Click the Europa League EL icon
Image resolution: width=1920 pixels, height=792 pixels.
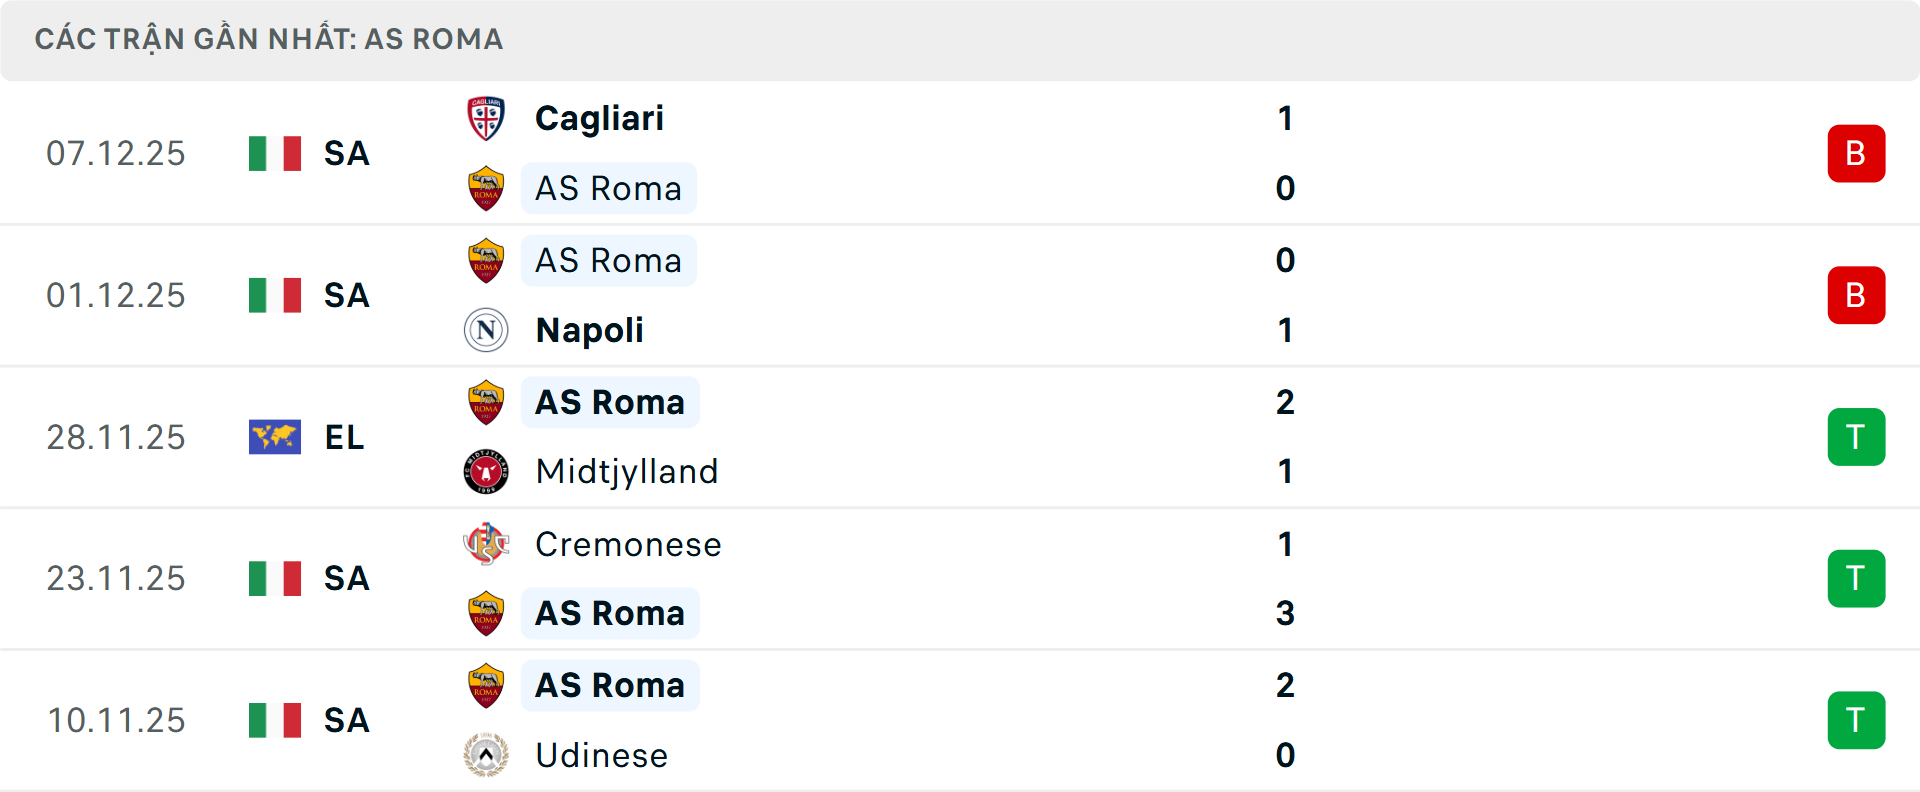coord(276,436)
